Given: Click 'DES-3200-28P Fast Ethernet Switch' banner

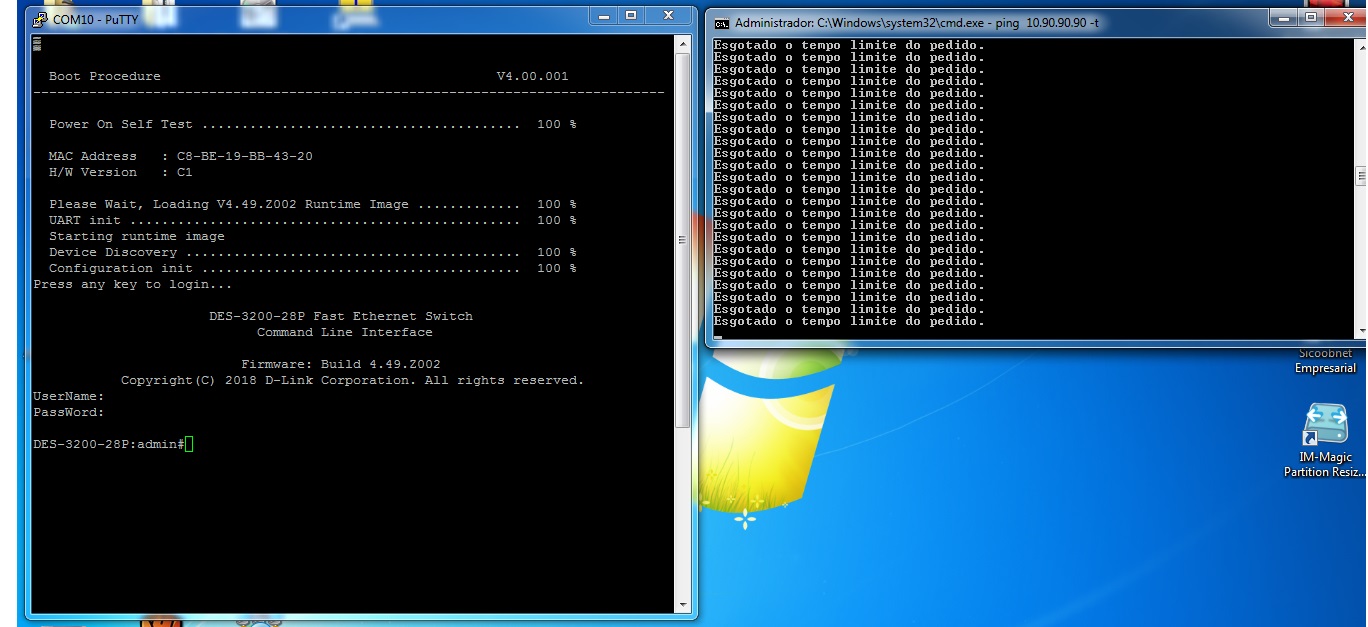Looking at the screenshot, I should point(341,316).
